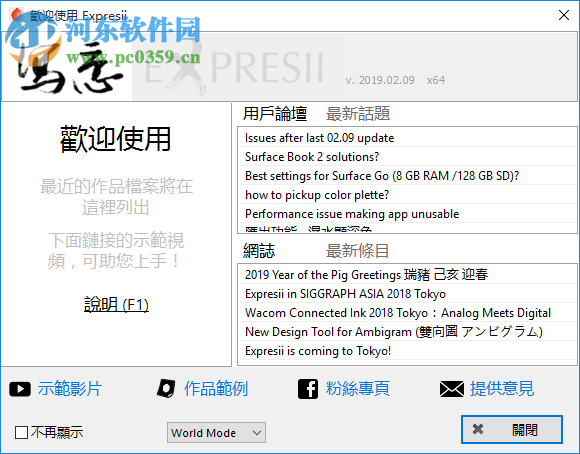The width and height of the screenshot is (580, 454).
Task: Open 'Surface Book 2 solutions?' topic
Action: pyautogui.click(x=407, y=157)
